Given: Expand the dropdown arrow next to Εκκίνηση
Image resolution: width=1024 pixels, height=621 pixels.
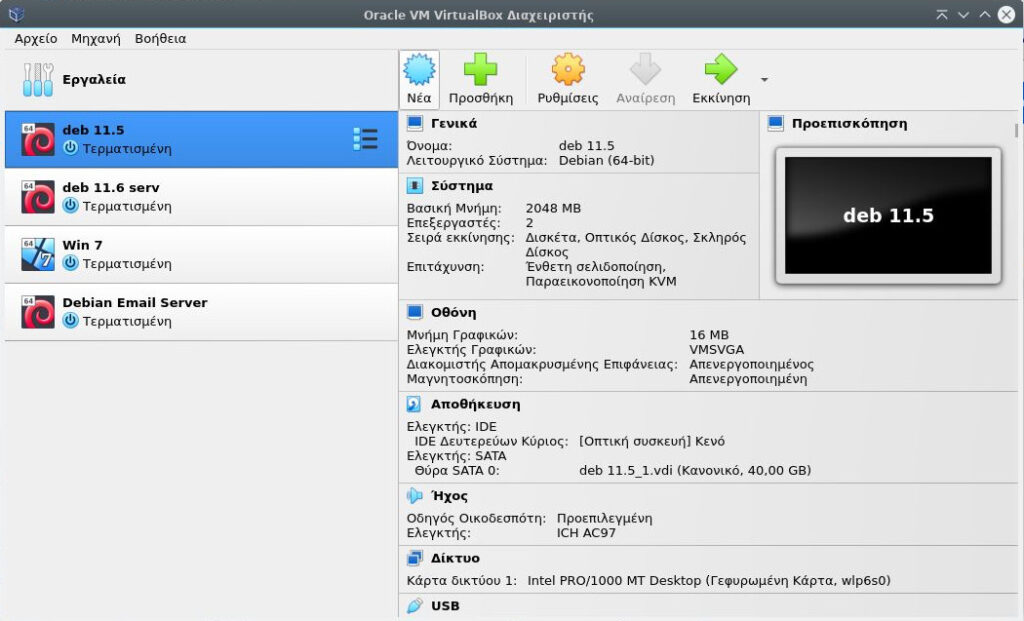Looking at the screenshot, I should click(764, 80).
